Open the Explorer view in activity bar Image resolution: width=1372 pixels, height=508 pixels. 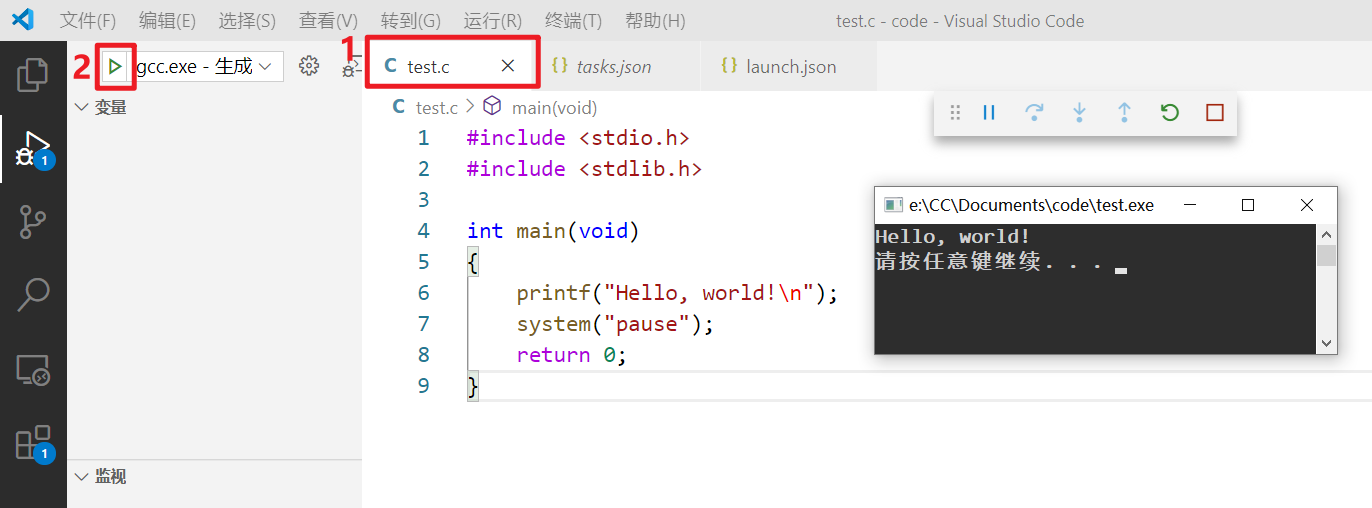pyautogui.click(x=33, y=76)
